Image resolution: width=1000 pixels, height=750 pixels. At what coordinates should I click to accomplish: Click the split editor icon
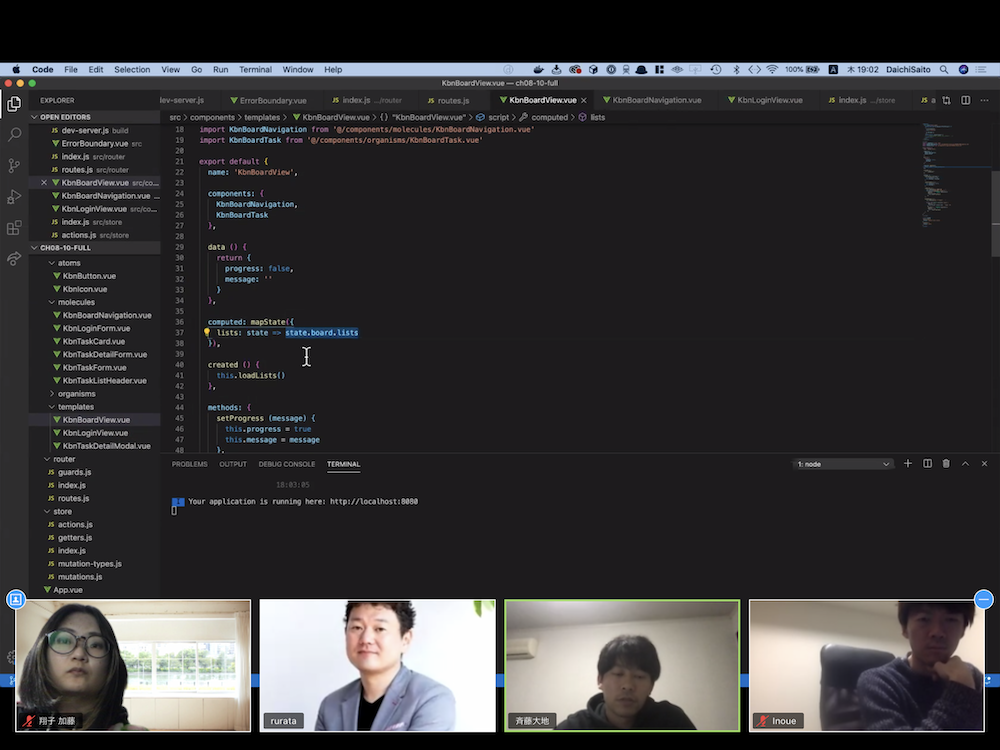[966, 100]
